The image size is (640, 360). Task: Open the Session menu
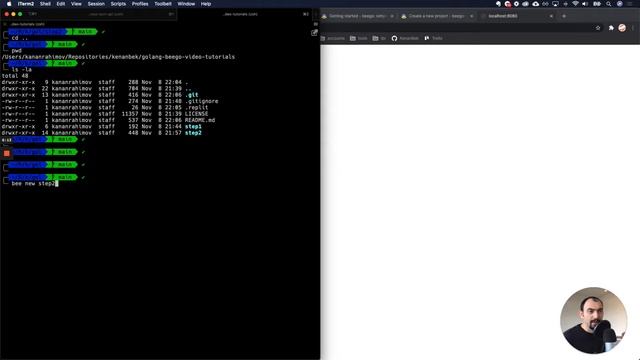(x=96, y=4)
